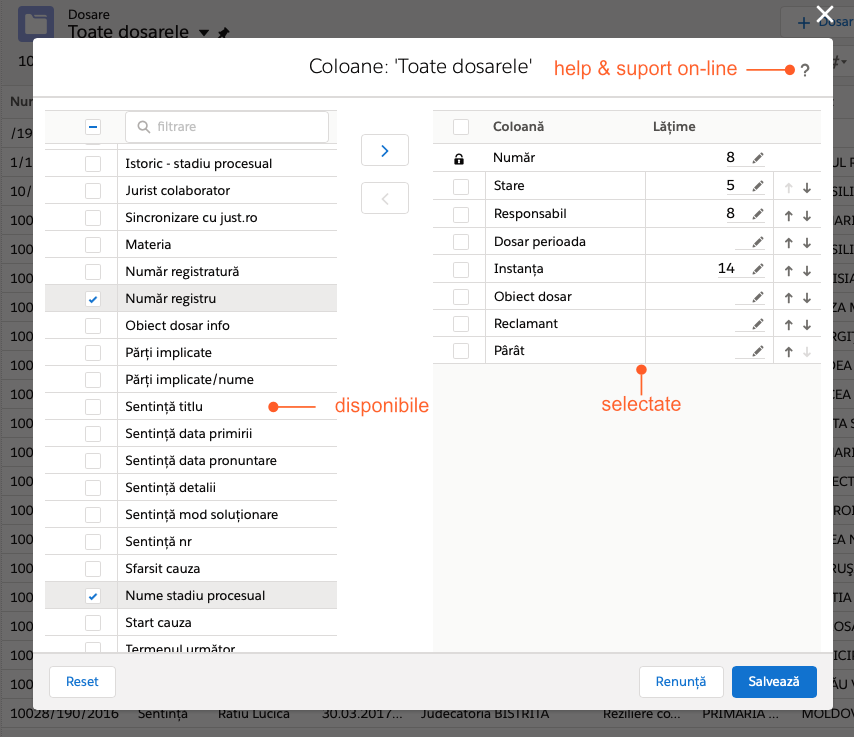This screenshot has height=737, width=854.
Task: Move Obiect dosar column down
Action: (807, 297)
